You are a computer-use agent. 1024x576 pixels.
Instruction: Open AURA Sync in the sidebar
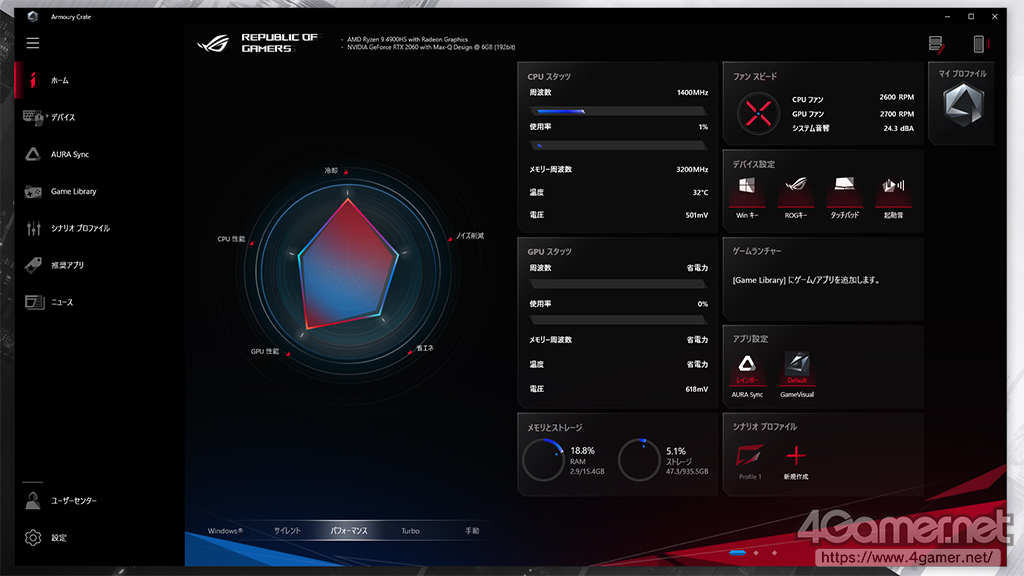[x=99, y=154]
